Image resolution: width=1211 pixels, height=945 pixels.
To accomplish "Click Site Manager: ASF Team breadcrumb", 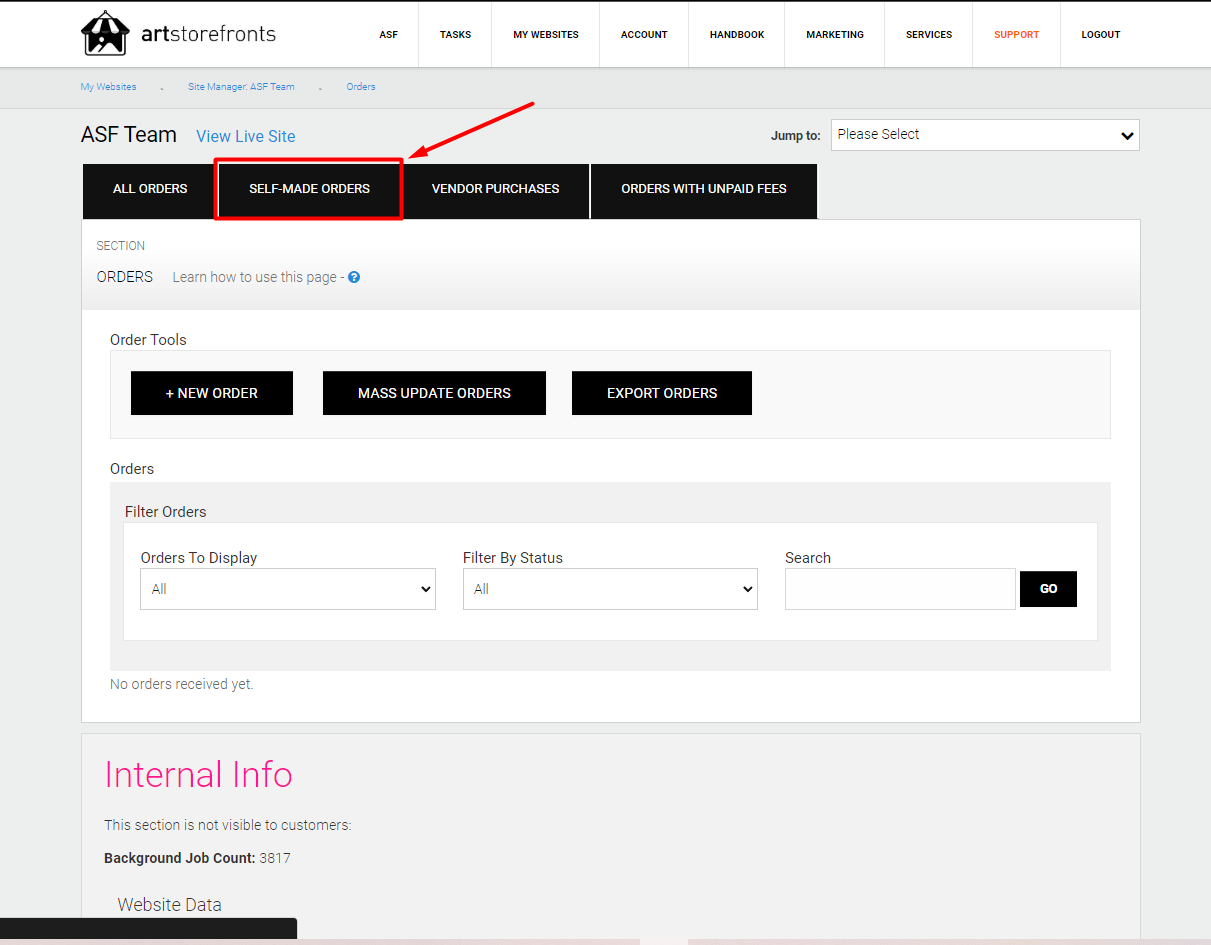I will [241, 87].
